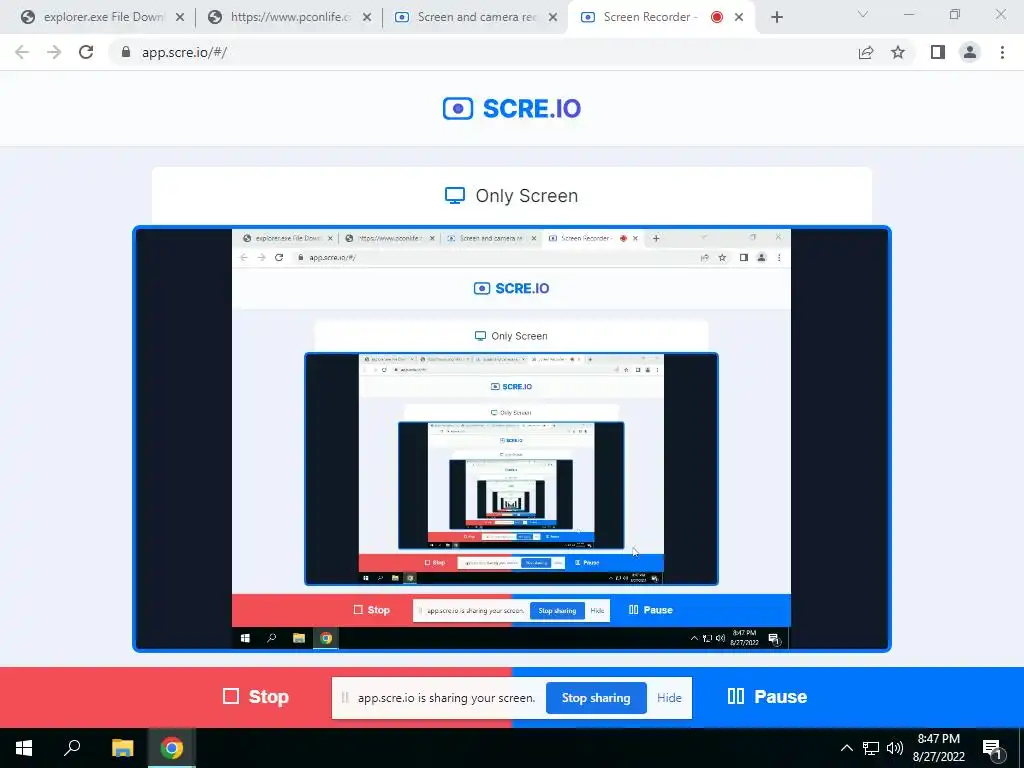Click the Chrome taskbar icon
Screen dimensions: 1024x768
[x=172, y=748]
